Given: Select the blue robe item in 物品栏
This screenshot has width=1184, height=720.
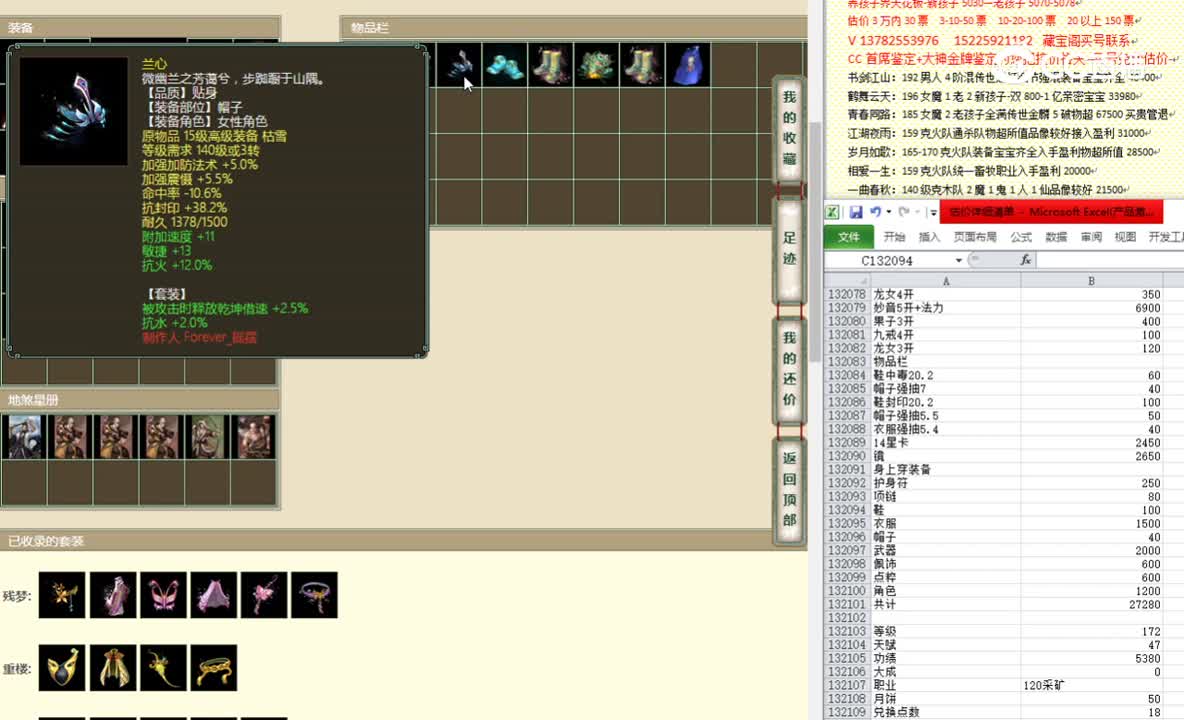Looking at the screenshot, I should [688, 65].
